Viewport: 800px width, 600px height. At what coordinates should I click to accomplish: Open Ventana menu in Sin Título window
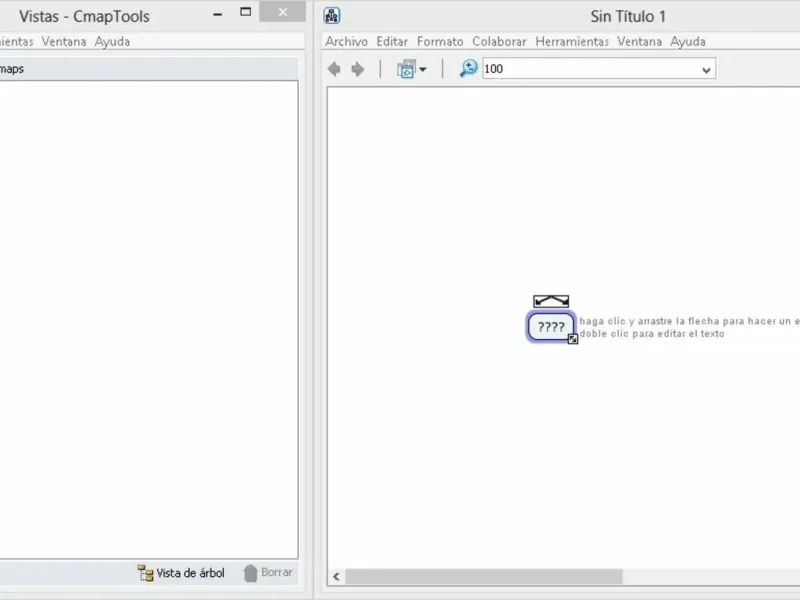point(639,41)
